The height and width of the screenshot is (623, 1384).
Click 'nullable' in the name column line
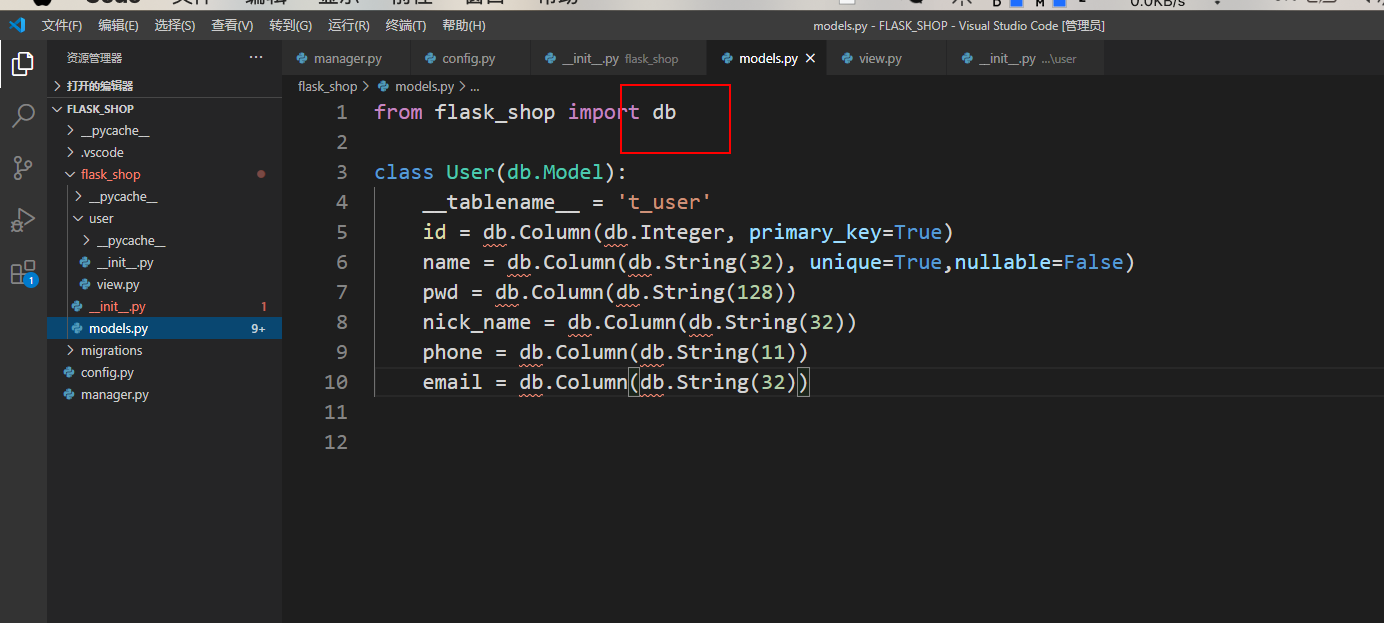pyautogui.click(x=1003, y=262)
